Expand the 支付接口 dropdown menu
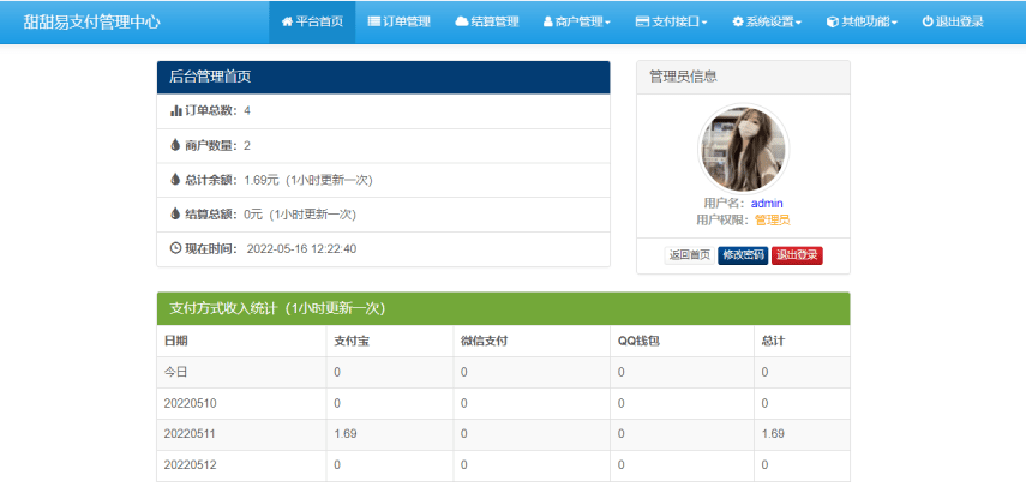The height and width of the screenshot is (482, 1026). 671,22
